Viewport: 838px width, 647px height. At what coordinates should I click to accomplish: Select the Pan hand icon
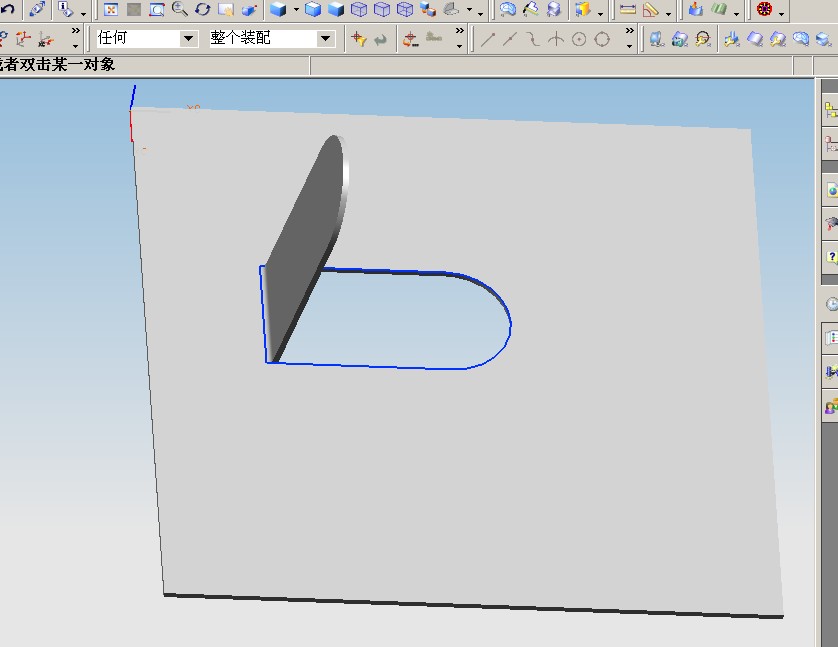click(226, 9)
